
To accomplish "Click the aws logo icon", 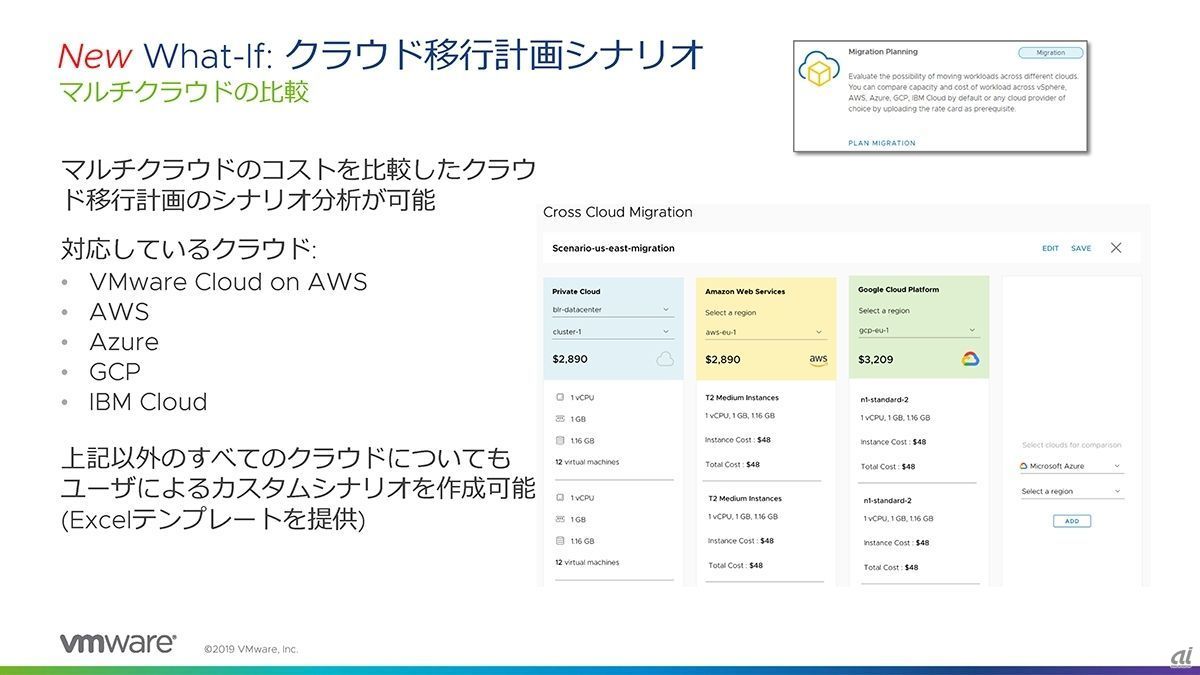I will click(818, 359).
